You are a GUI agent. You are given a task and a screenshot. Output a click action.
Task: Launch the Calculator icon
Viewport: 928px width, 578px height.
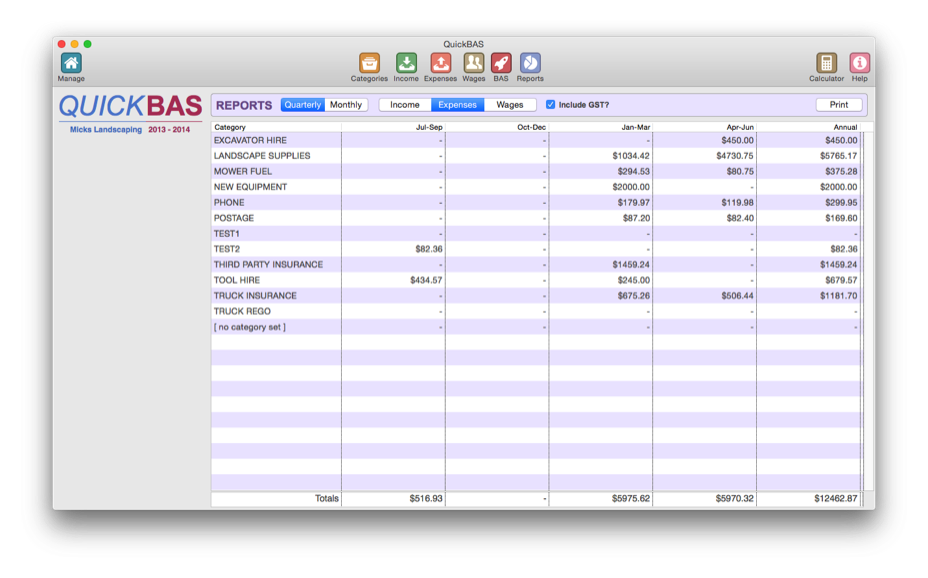pyautogui.click(x=827, y=63)
